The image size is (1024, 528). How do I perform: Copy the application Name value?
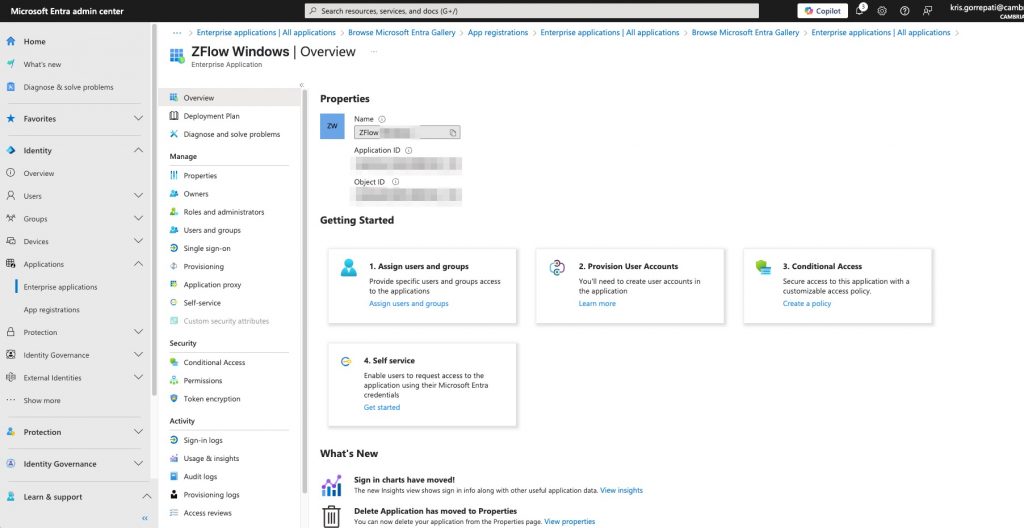pyautogui.click(x=453, y=133)
